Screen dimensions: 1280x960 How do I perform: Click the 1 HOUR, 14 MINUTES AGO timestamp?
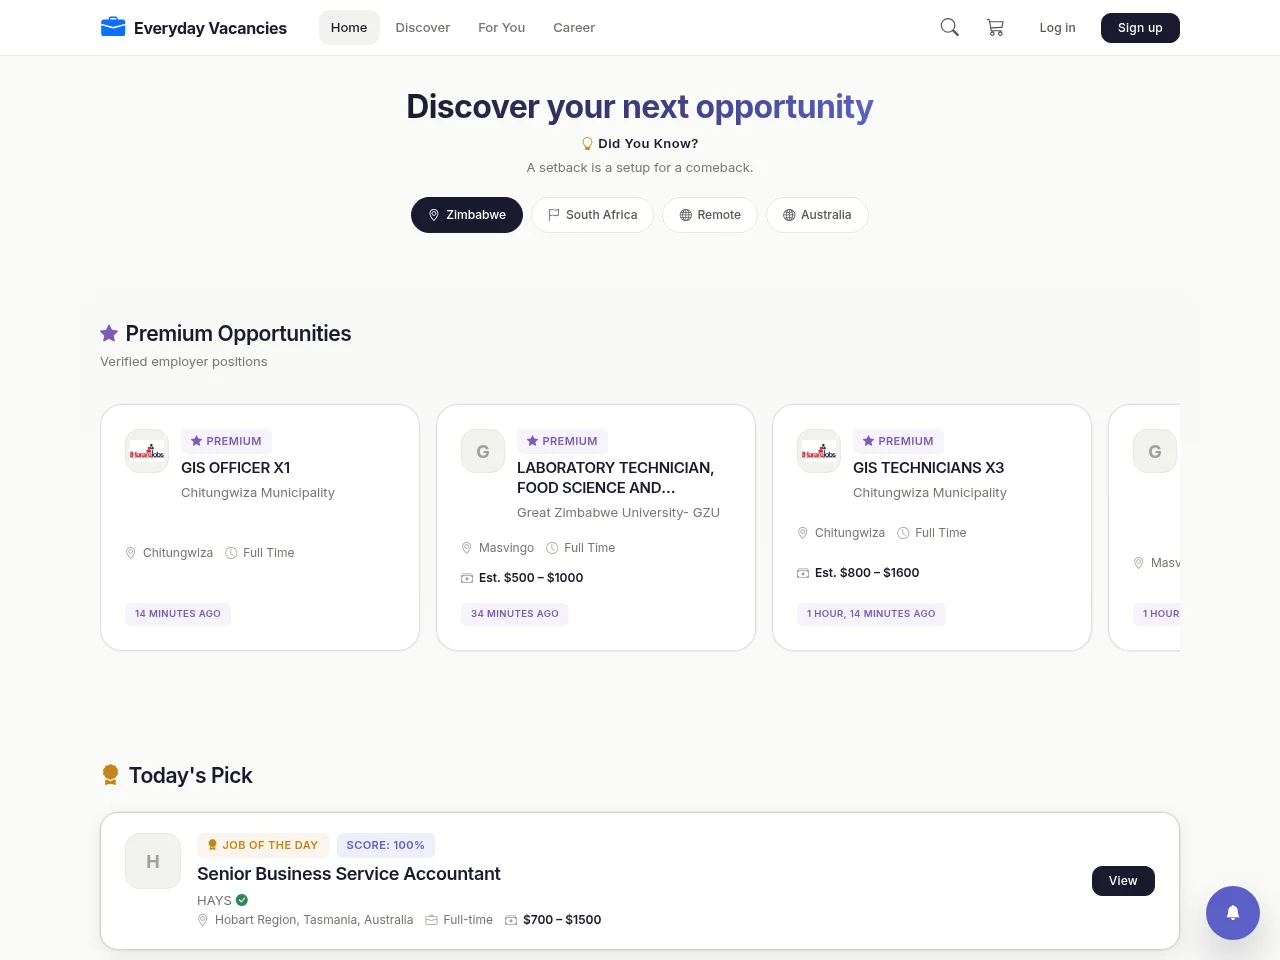(x=871, y=614)
